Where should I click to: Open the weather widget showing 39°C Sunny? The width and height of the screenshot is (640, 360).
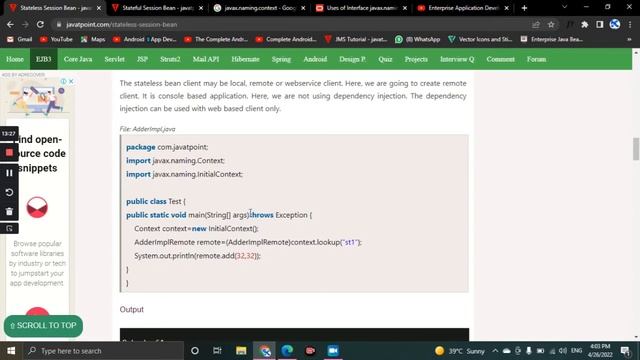460,351
